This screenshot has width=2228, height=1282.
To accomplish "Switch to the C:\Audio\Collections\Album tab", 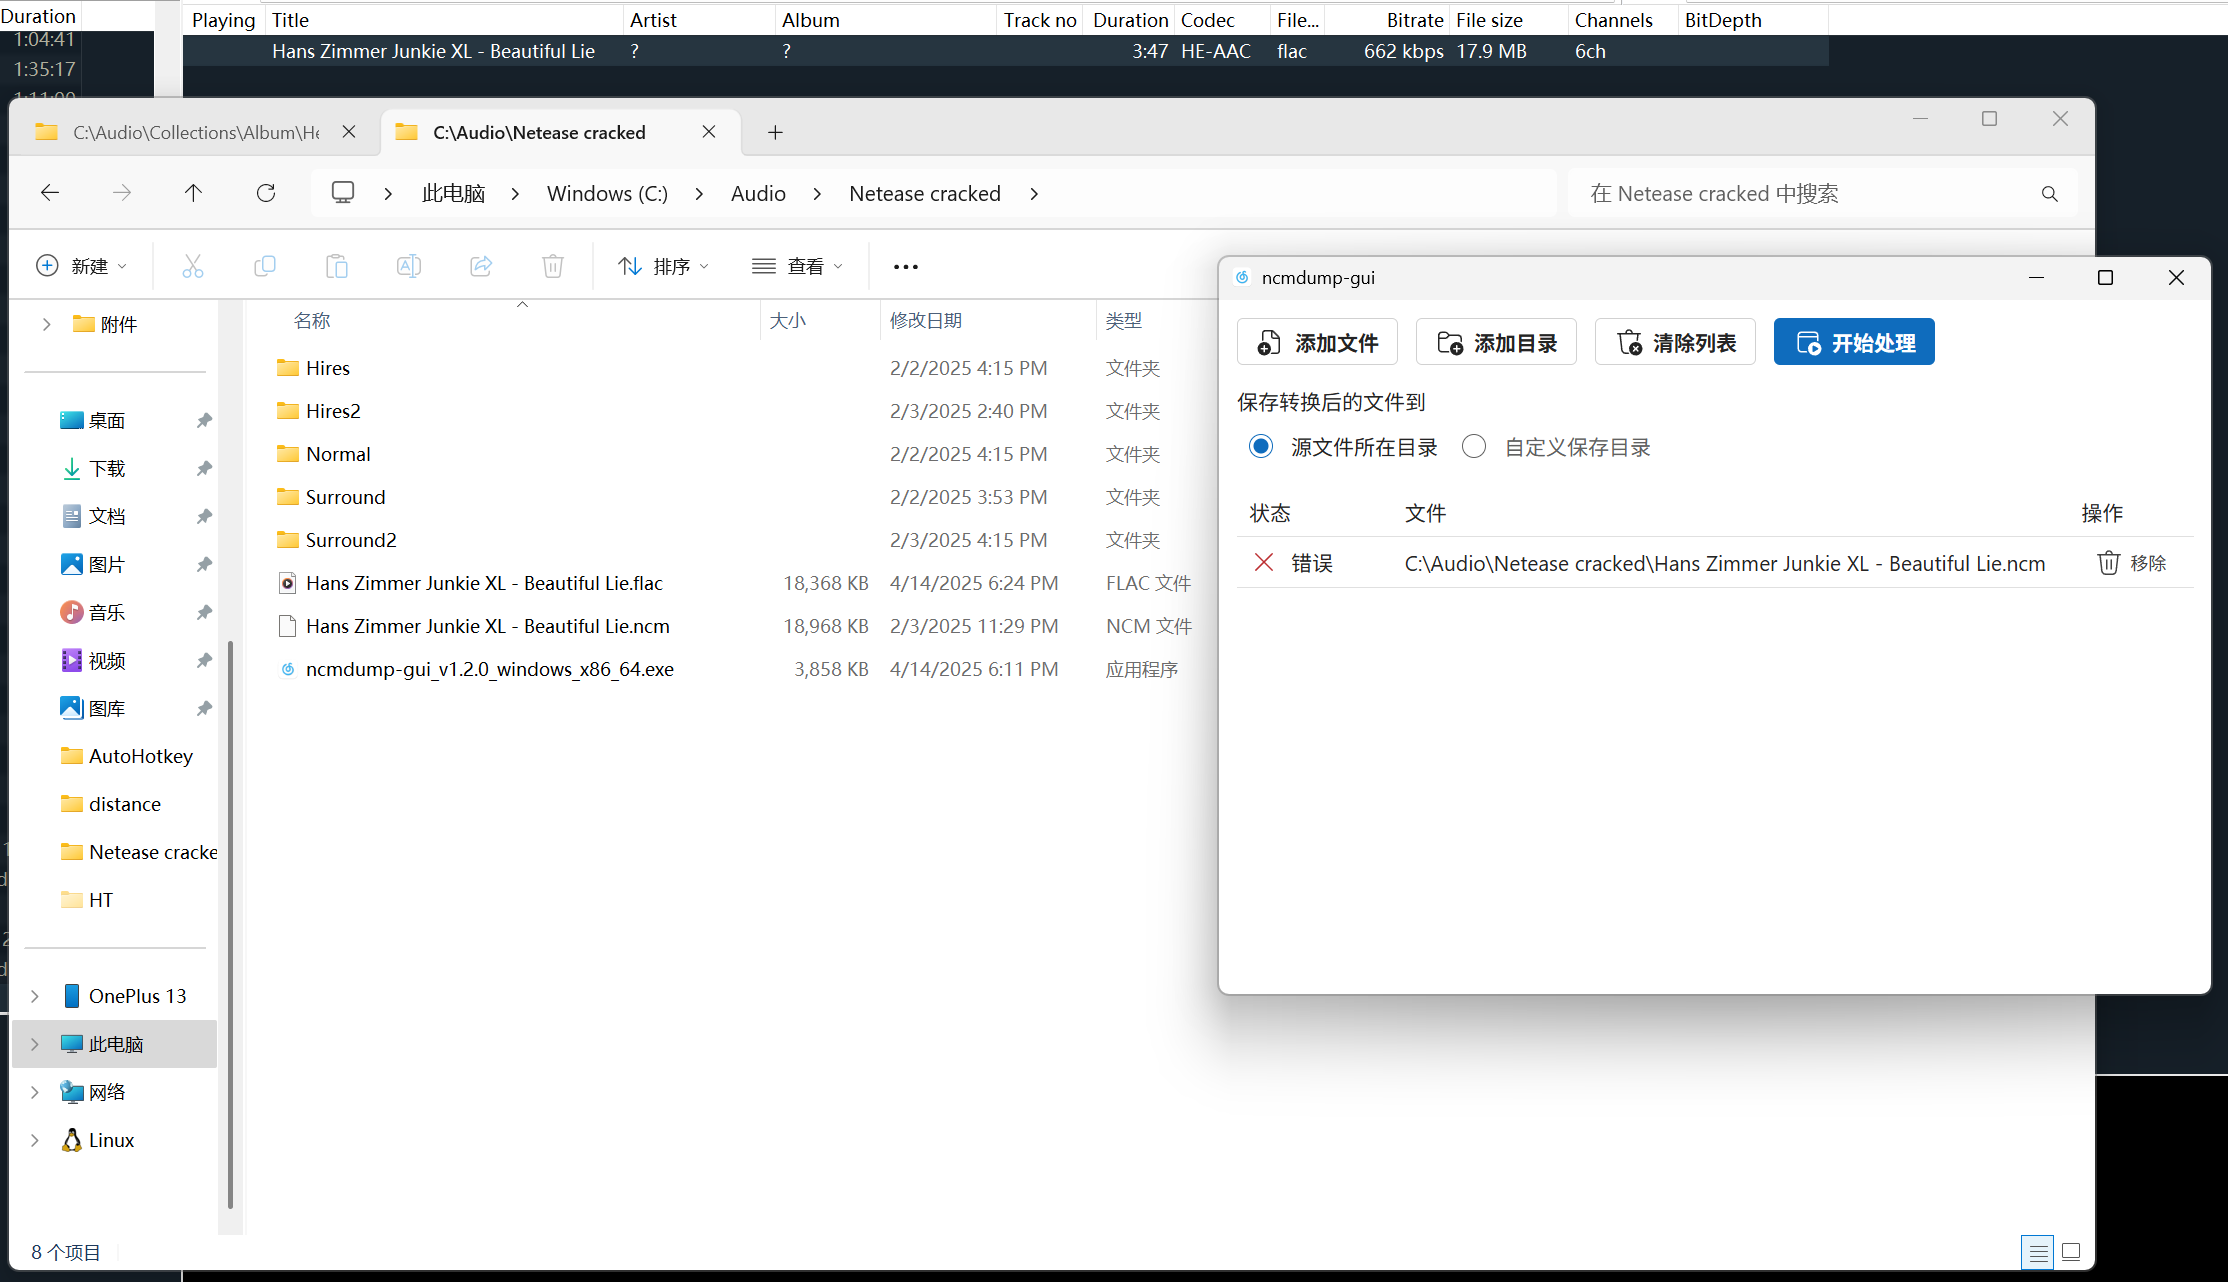I will 195,133.
